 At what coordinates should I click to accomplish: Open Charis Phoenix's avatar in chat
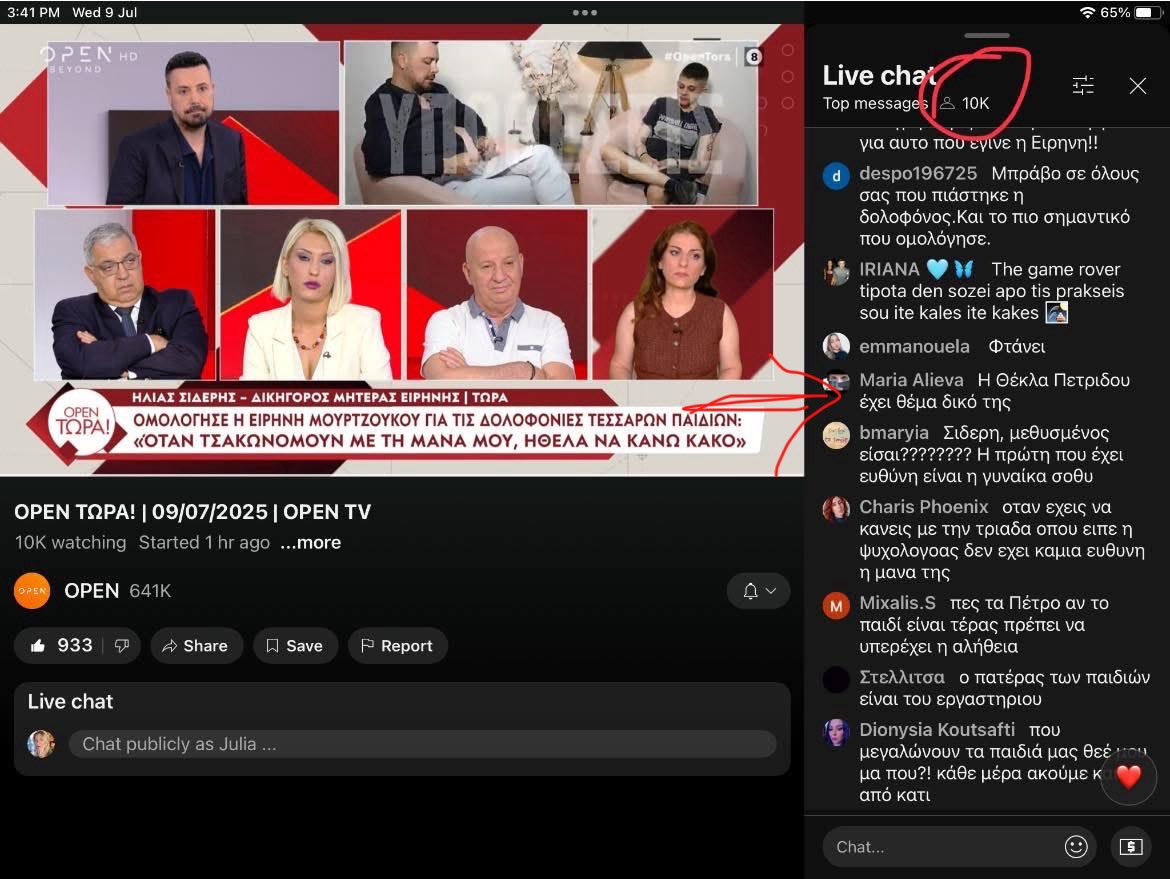(836, 509)
